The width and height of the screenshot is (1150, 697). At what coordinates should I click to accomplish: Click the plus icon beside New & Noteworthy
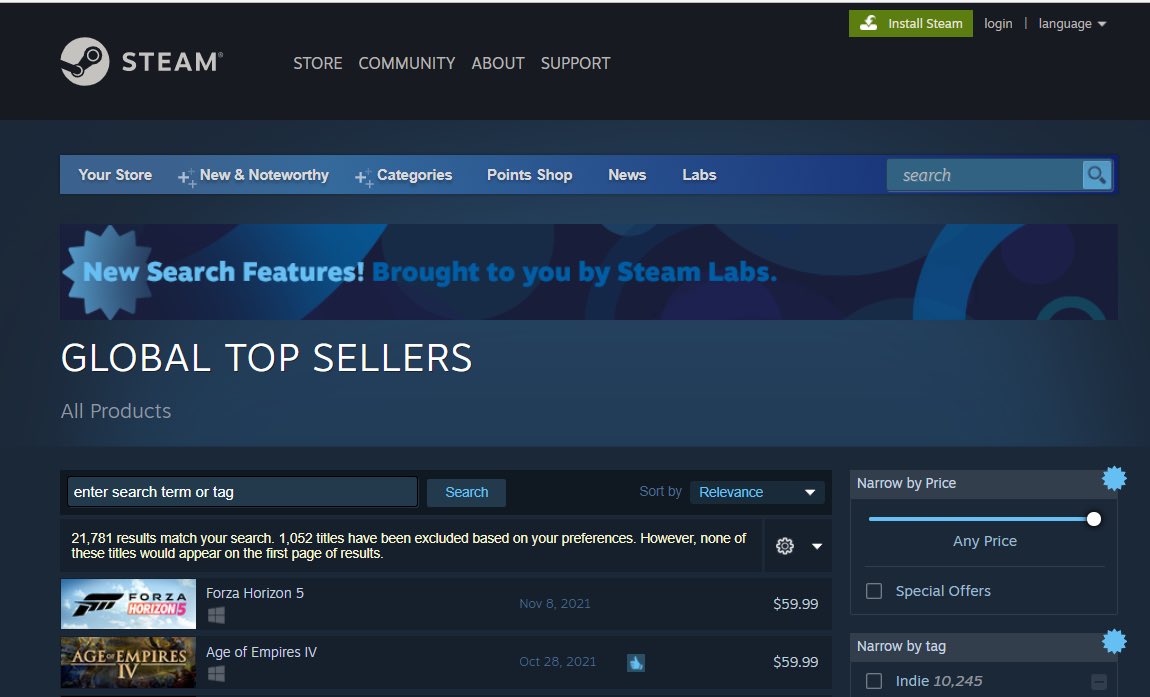coord(186,177)
